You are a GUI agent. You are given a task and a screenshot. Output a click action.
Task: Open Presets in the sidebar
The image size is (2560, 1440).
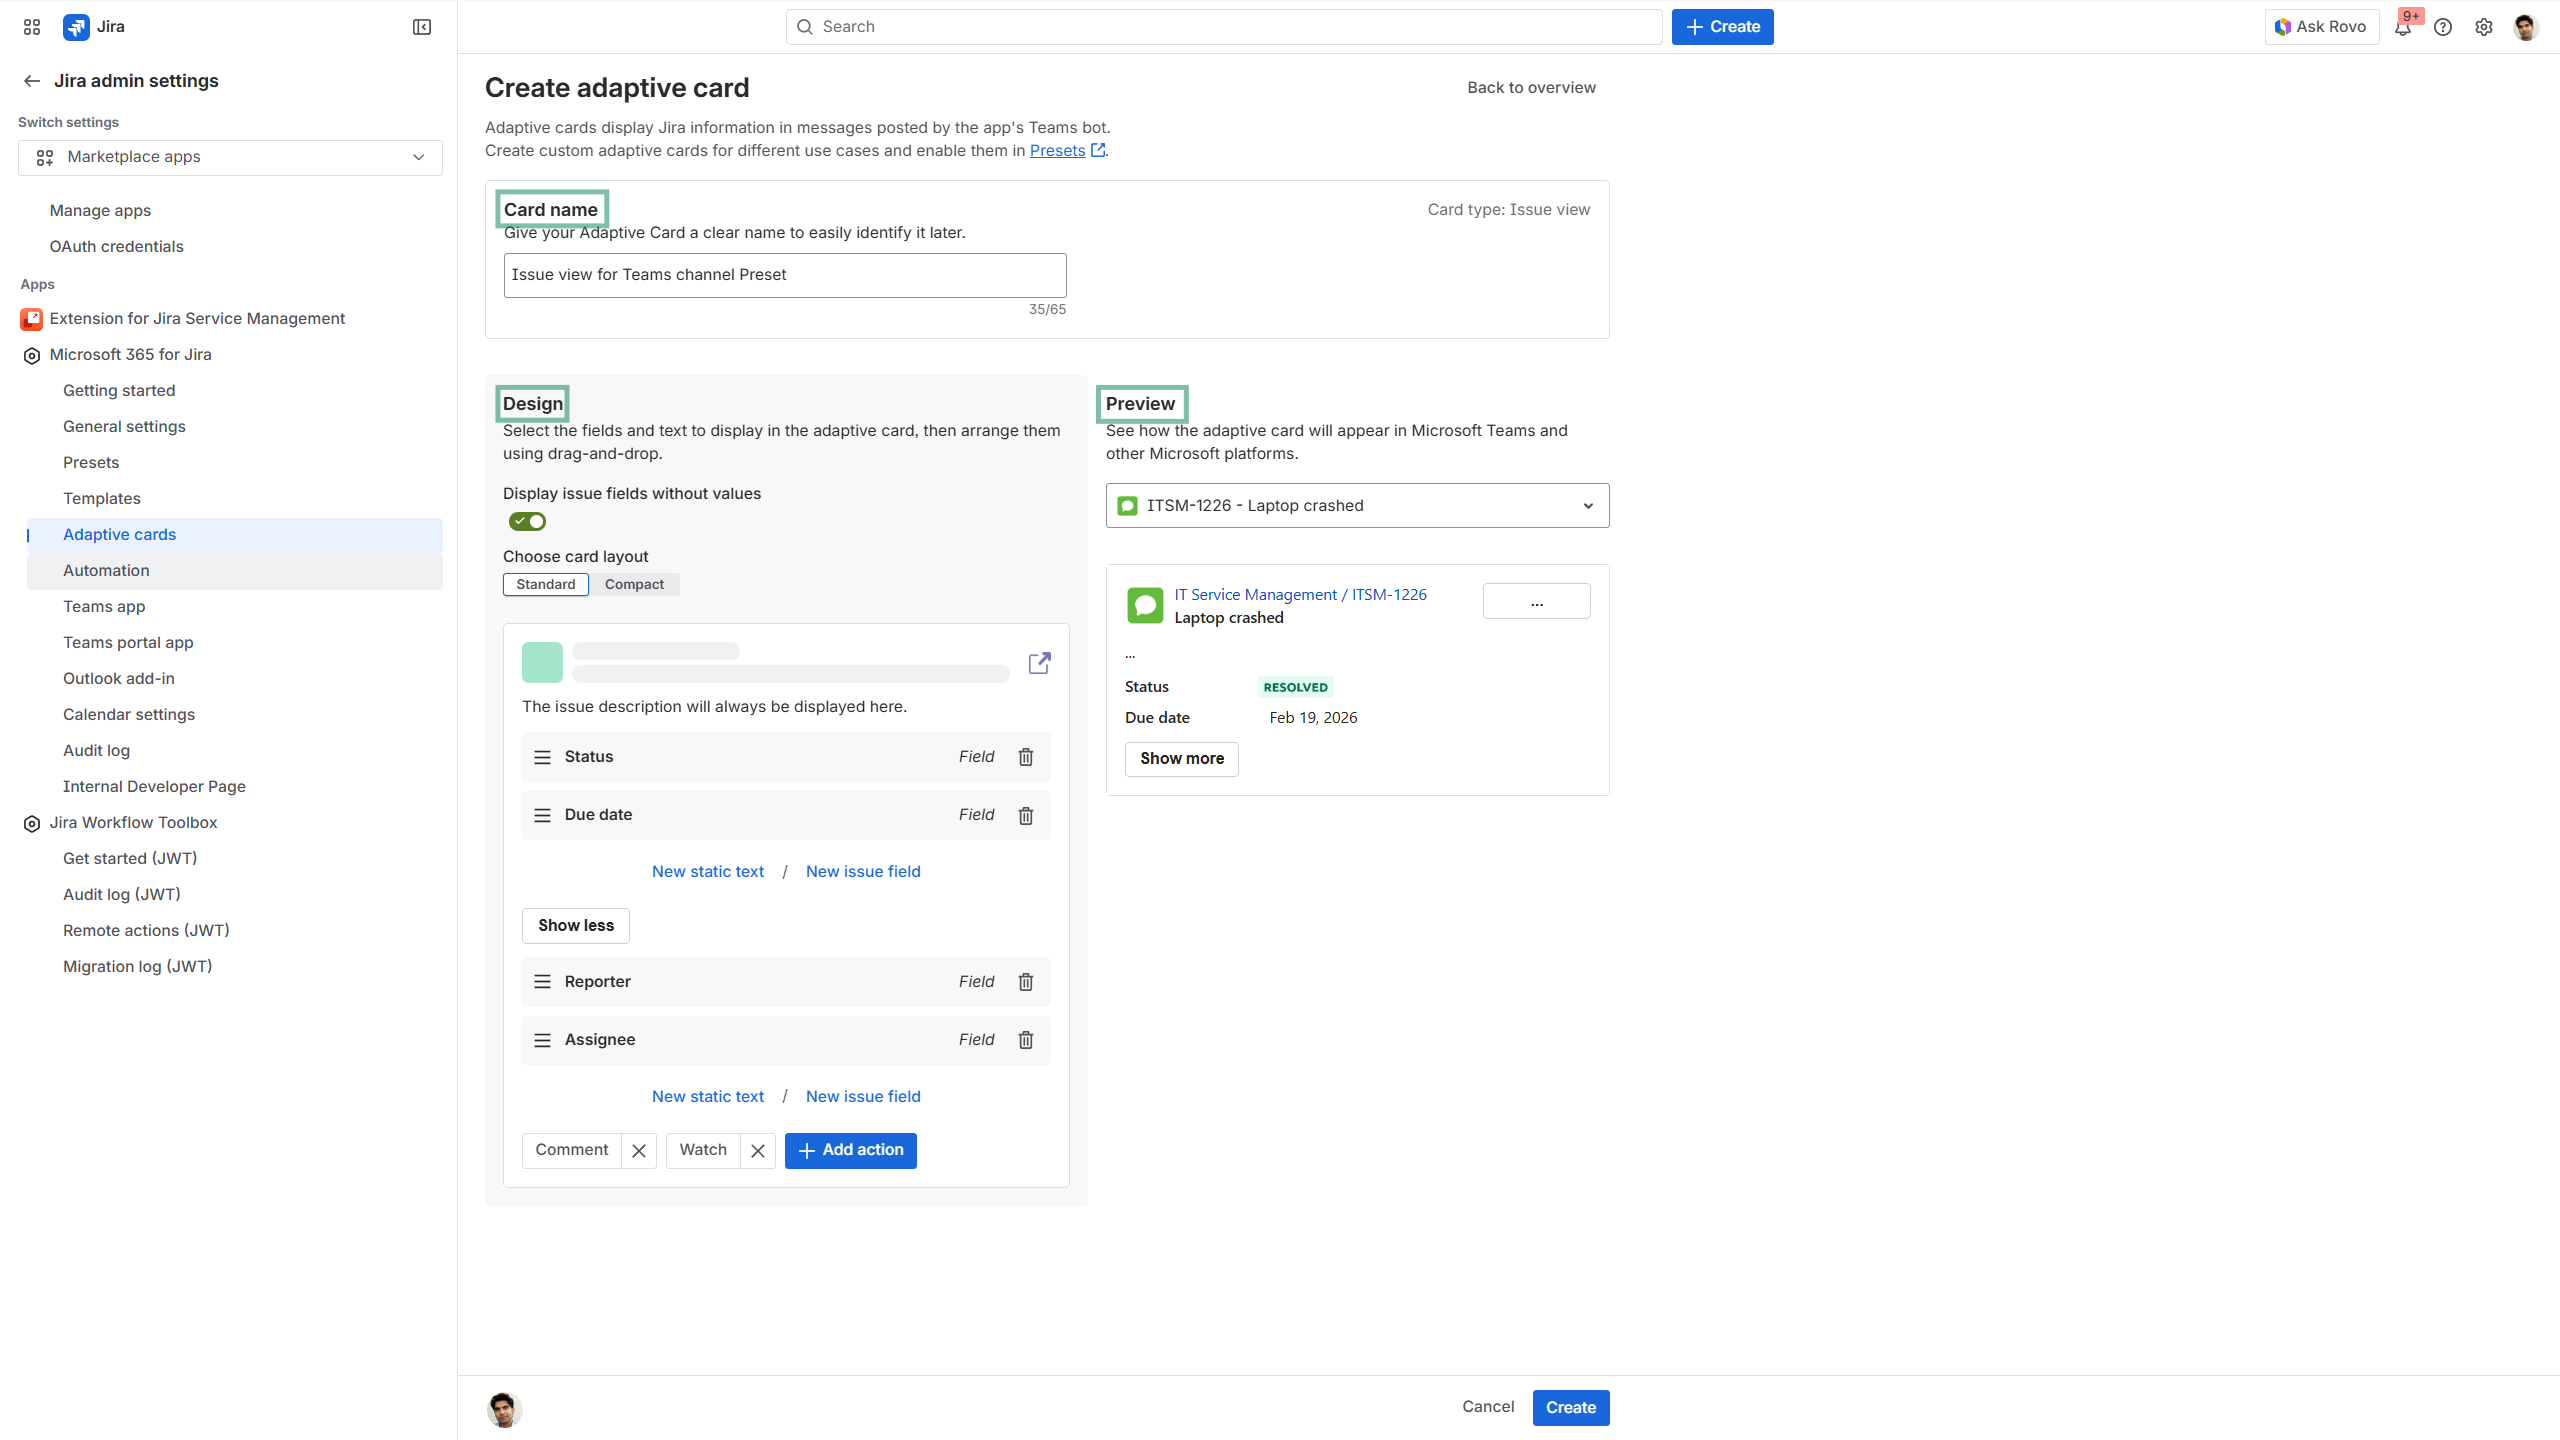[x=91, y=463]
